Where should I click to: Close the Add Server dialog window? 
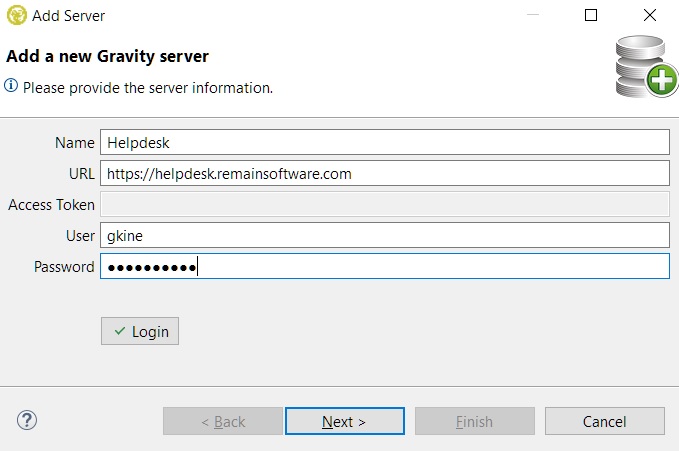[650, 16]
